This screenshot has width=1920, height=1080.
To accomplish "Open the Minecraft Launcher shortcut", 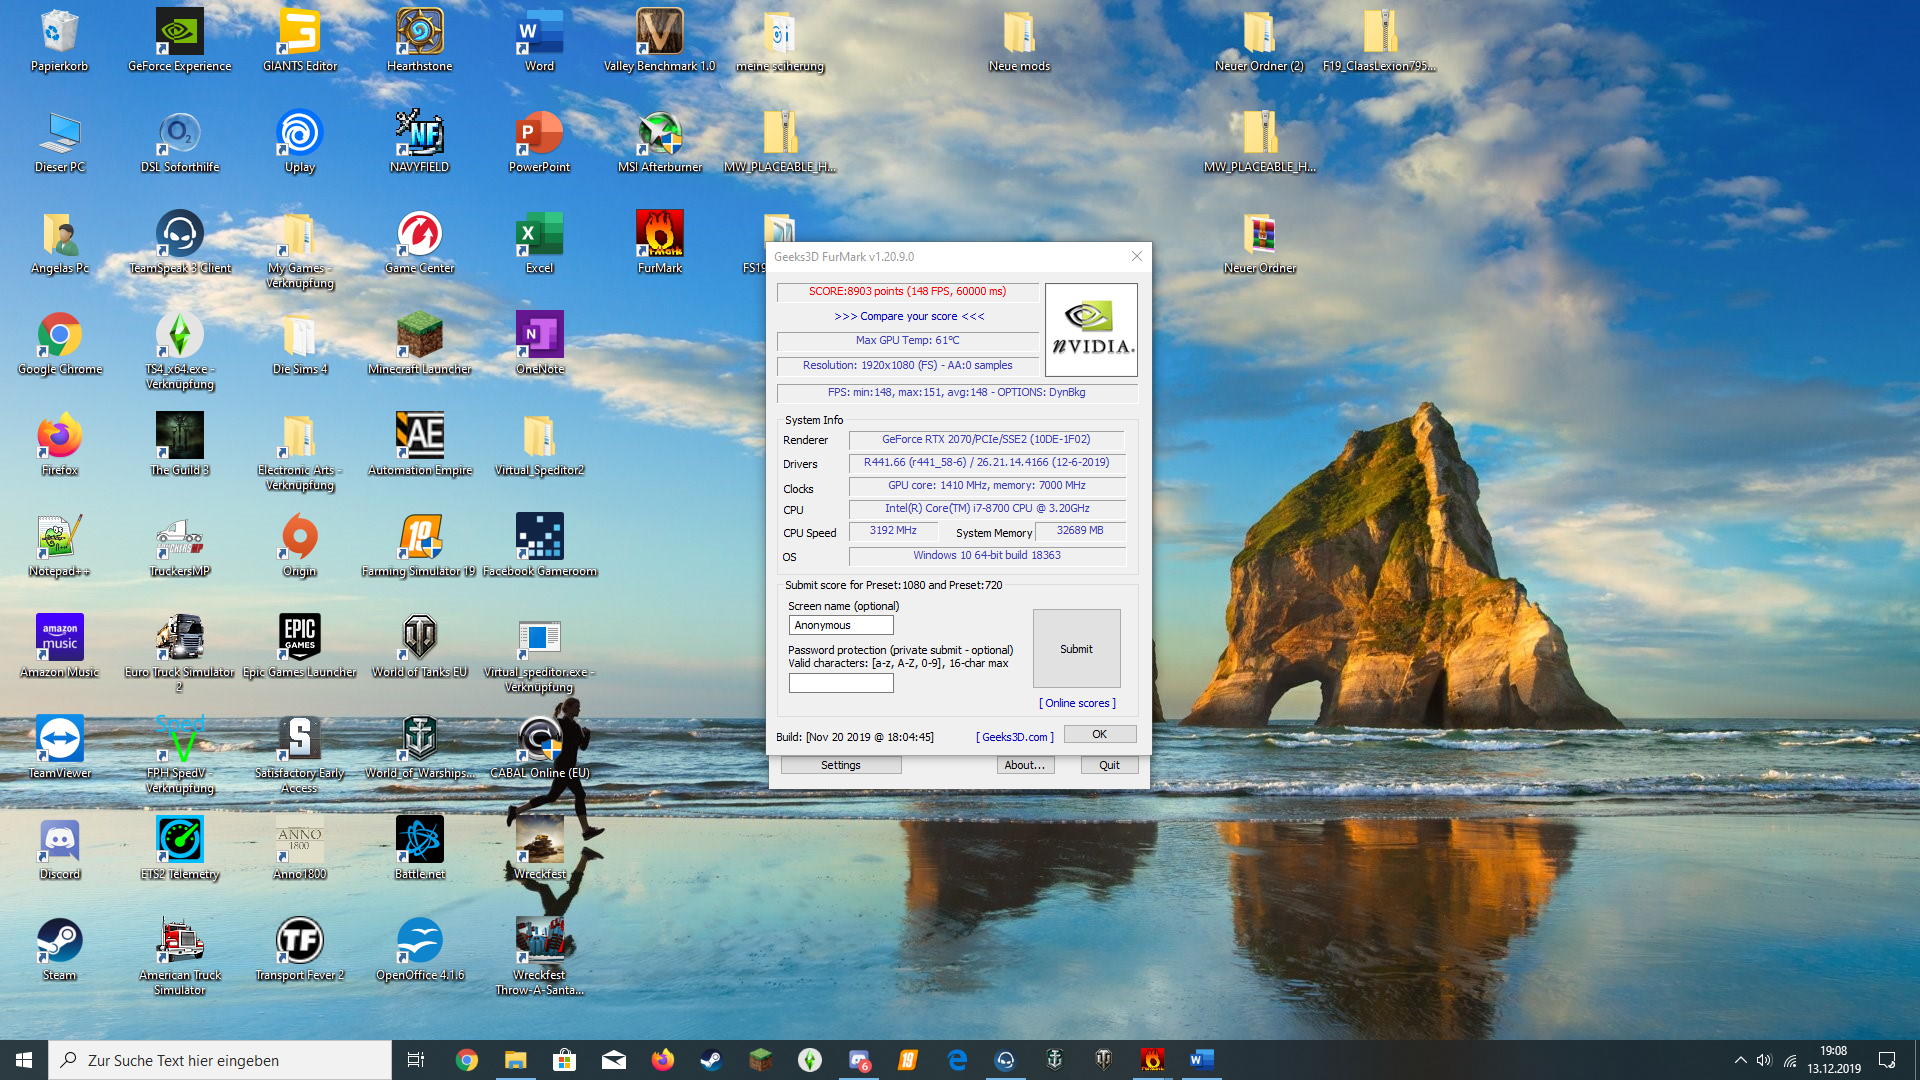I will (420, 344).
